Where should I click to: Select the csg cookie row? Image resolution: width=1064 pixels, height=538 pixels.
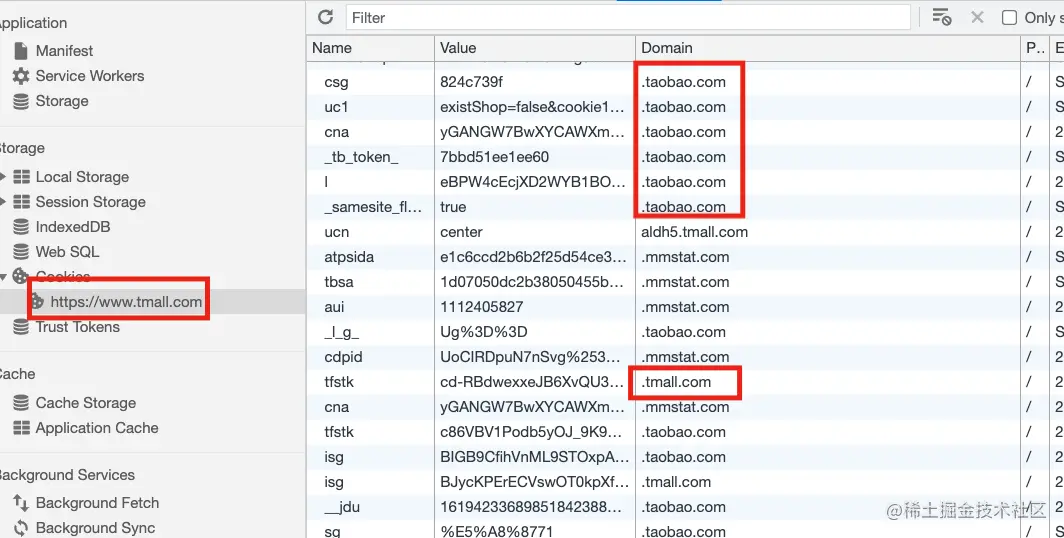point(685,82)
